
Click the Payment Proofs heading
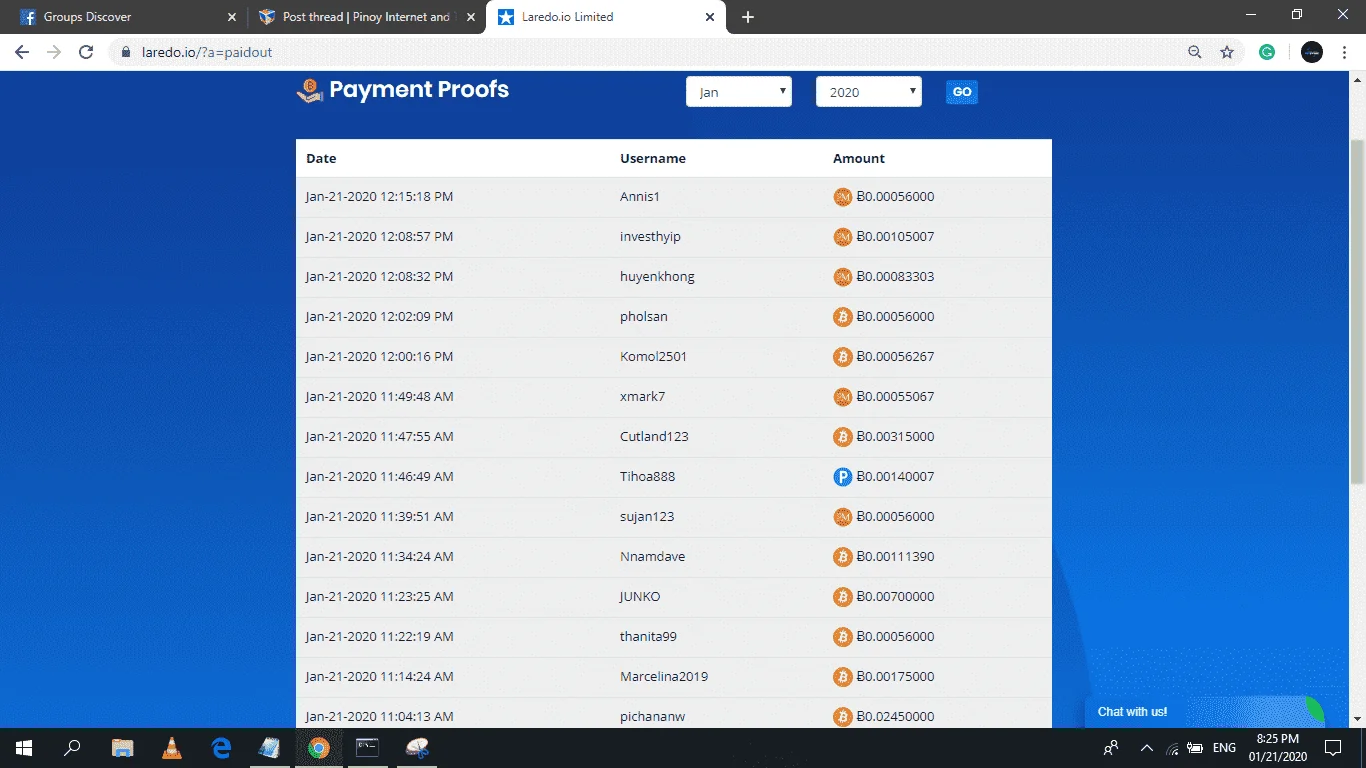(419, 90)
